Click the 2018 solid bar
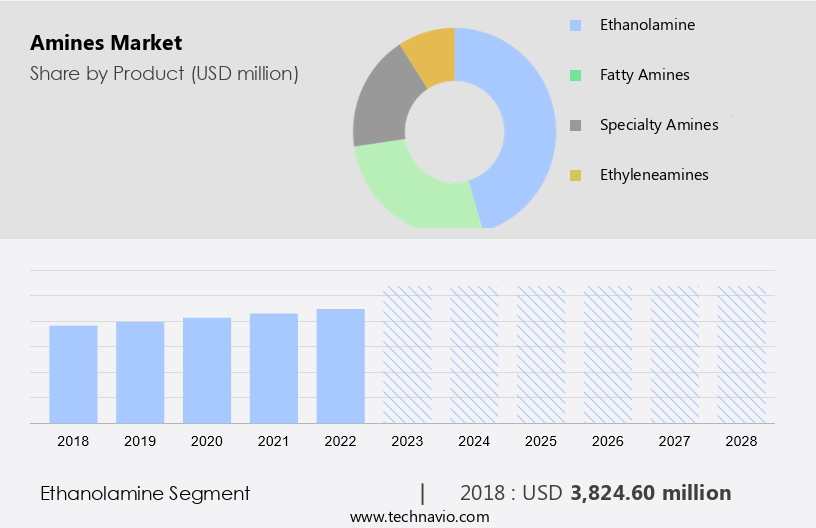 [73, 374]
